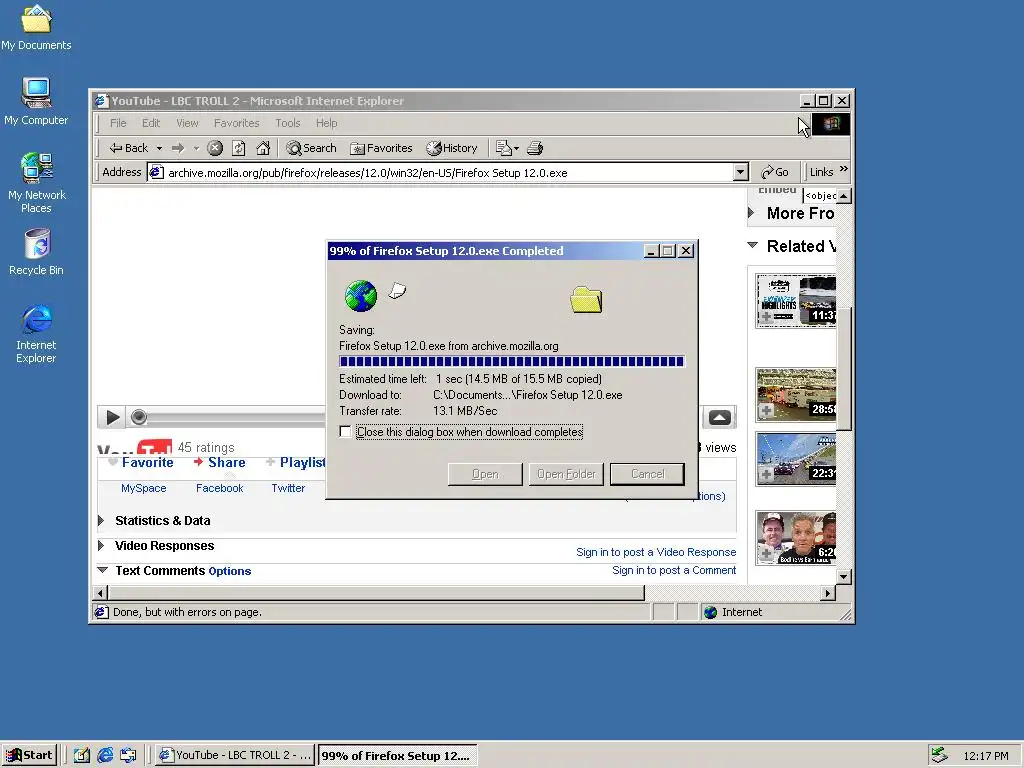Viewport: 1024px width, 768px height.
Task: Open related video thumbnail showing three faces
Action: coord(796,538)
